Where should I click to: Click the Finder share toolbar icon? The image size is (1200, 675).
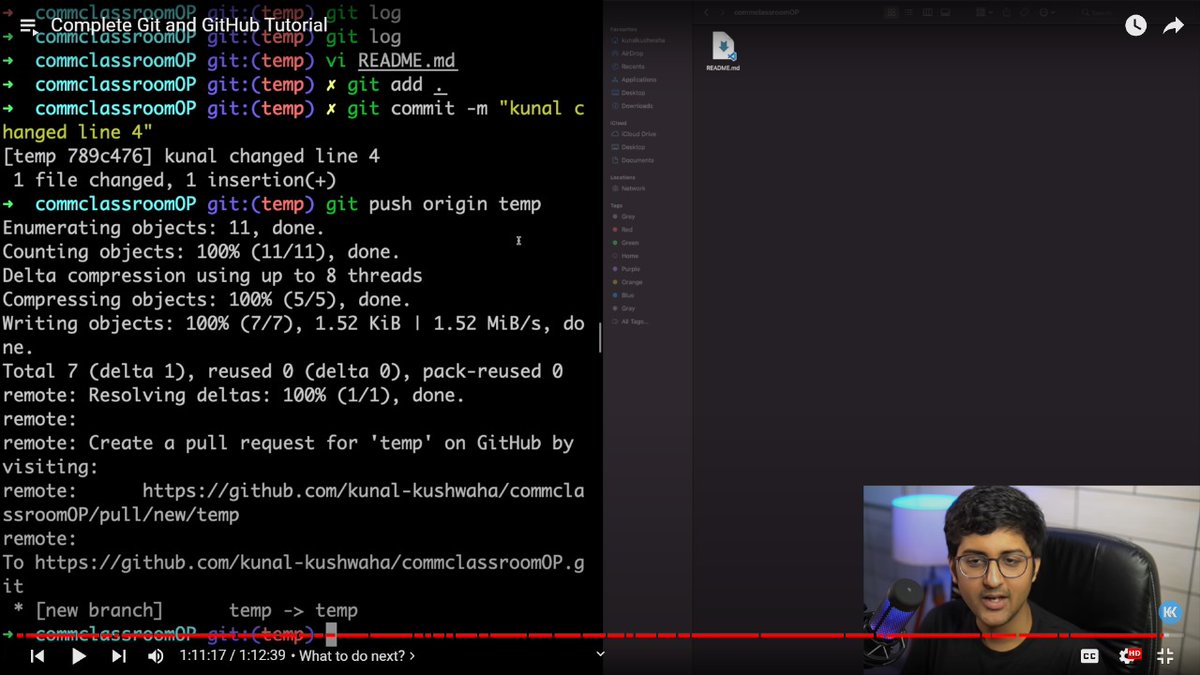[1006, 12]
